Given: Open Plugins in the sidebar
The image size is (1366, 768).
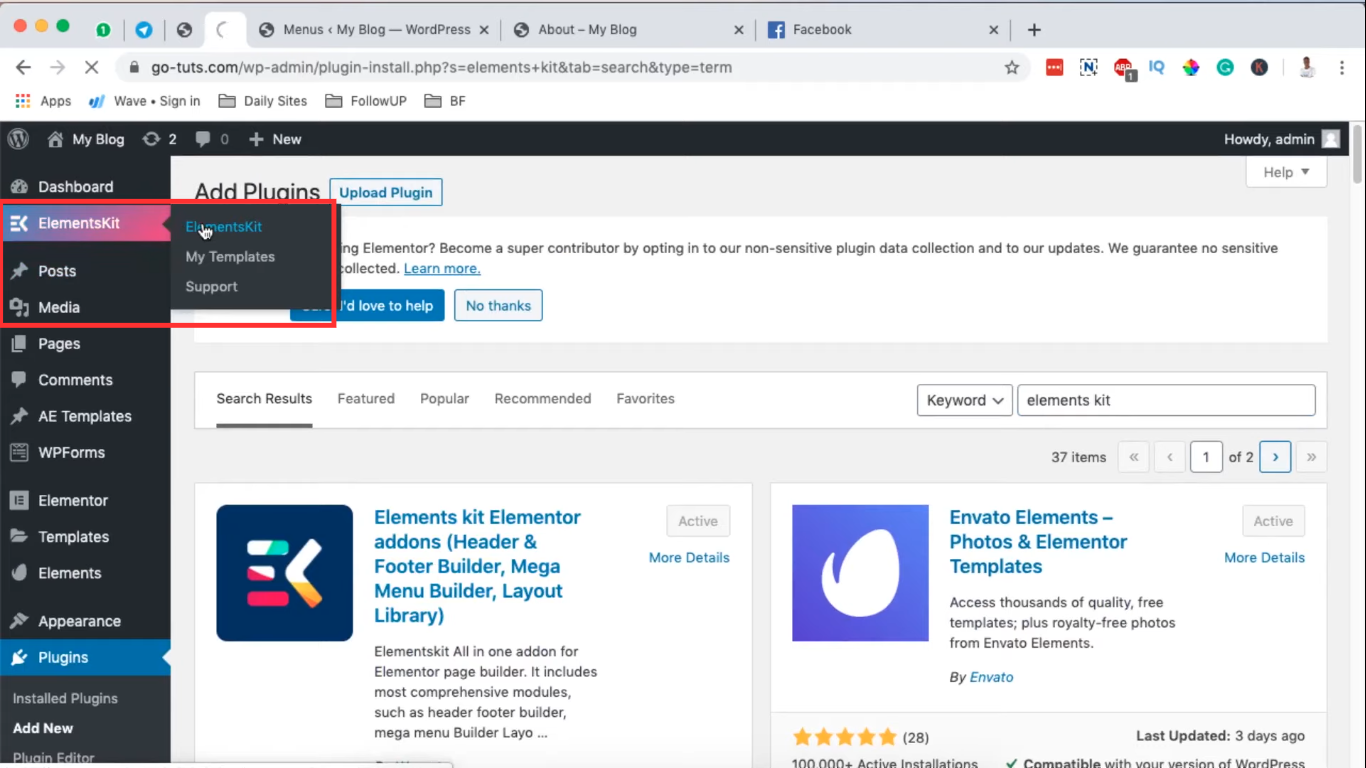Looking at the screenshot, I should 85,657.
